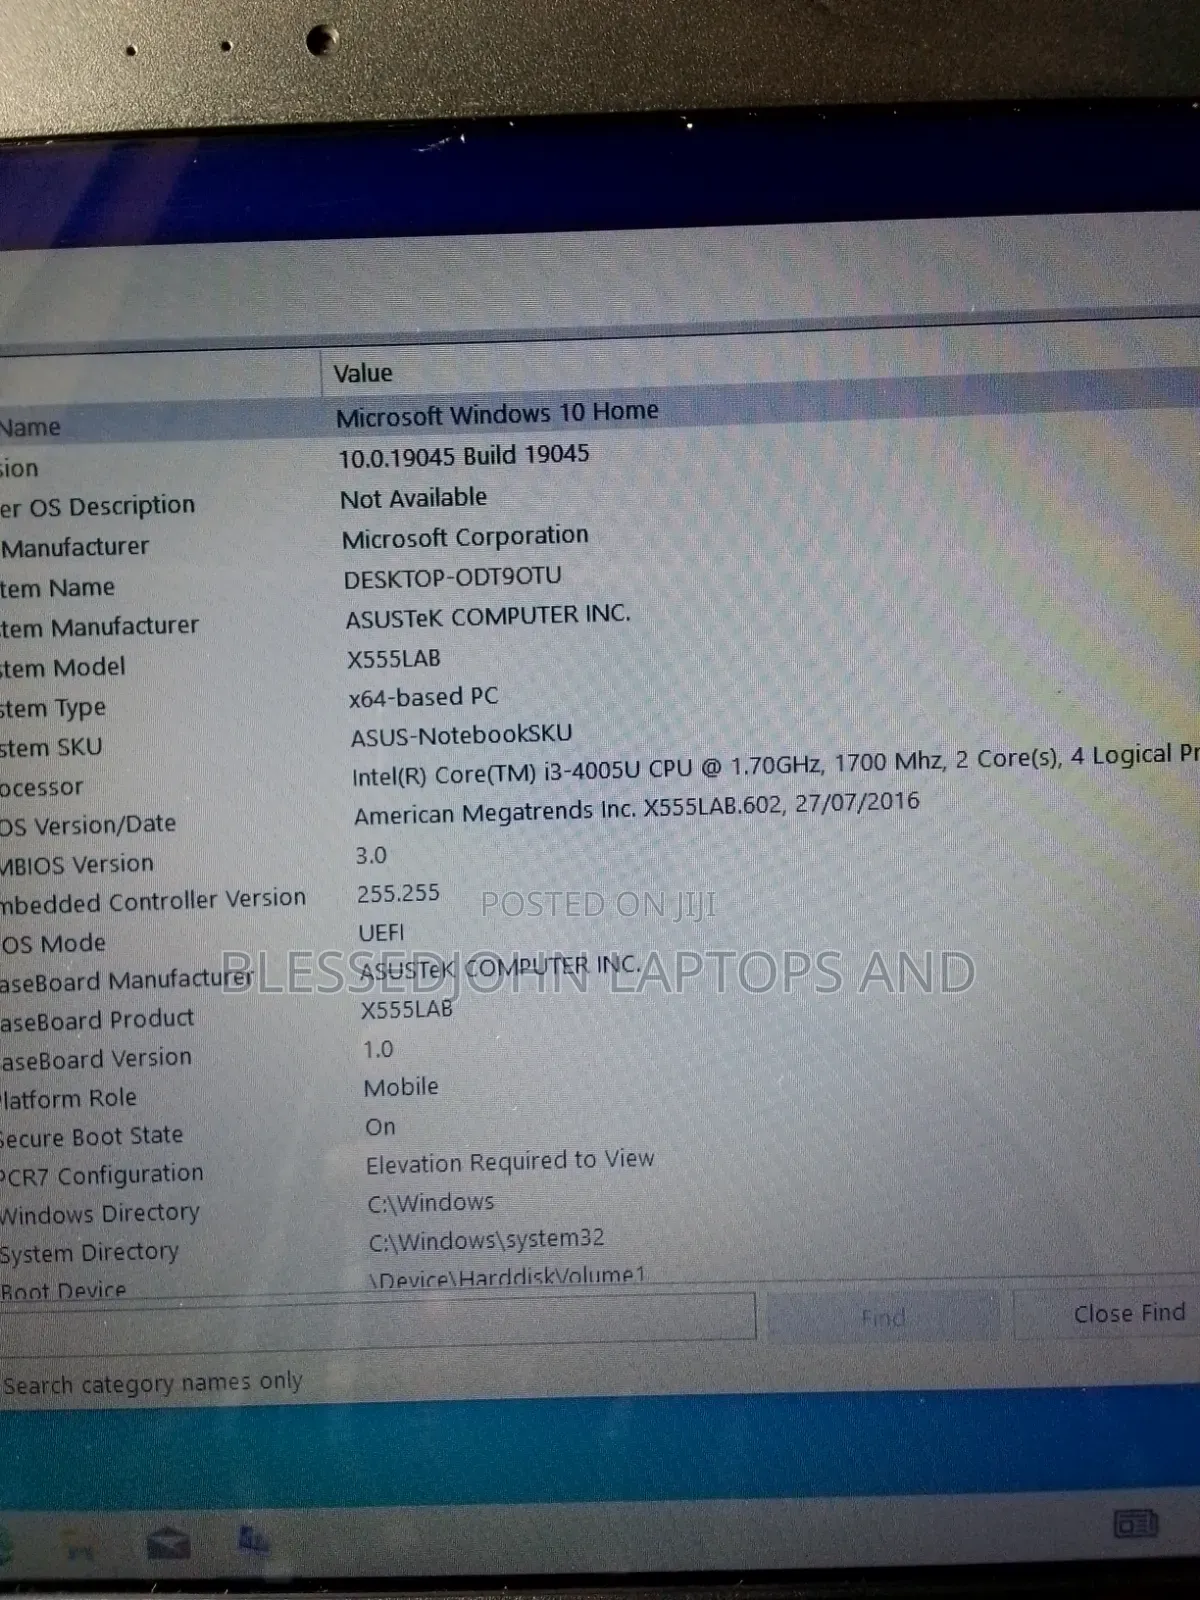1200x1600 pixels.
Task: Select the BaseBoard Version row label
Action: 96,1059
